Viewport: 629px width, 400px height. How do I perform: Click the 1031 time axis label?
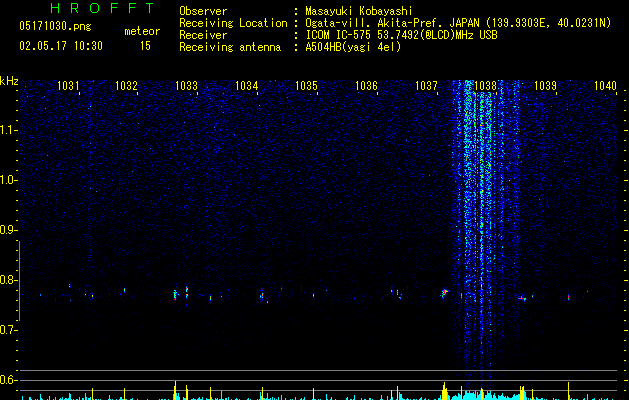click(68, 86)
